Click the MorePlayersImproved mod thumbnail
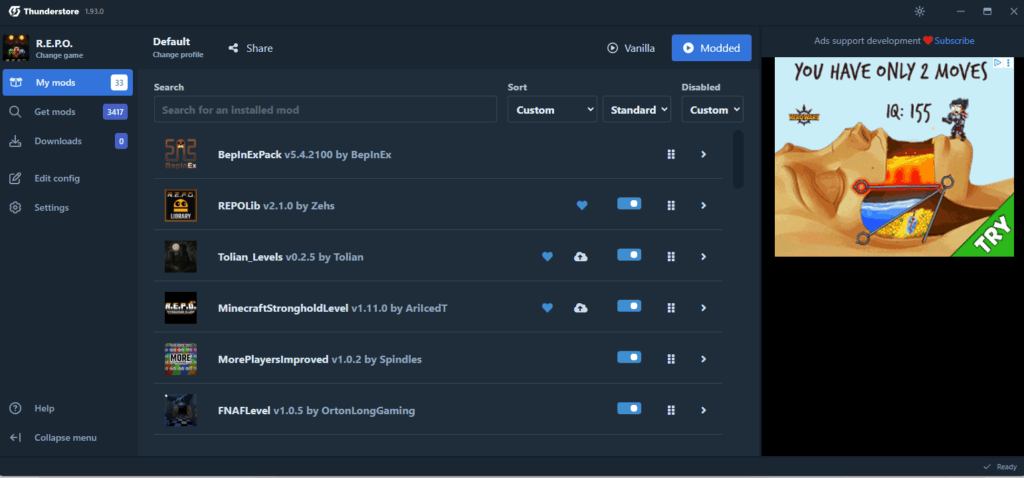1024x478 pixels. click(181, 359)
